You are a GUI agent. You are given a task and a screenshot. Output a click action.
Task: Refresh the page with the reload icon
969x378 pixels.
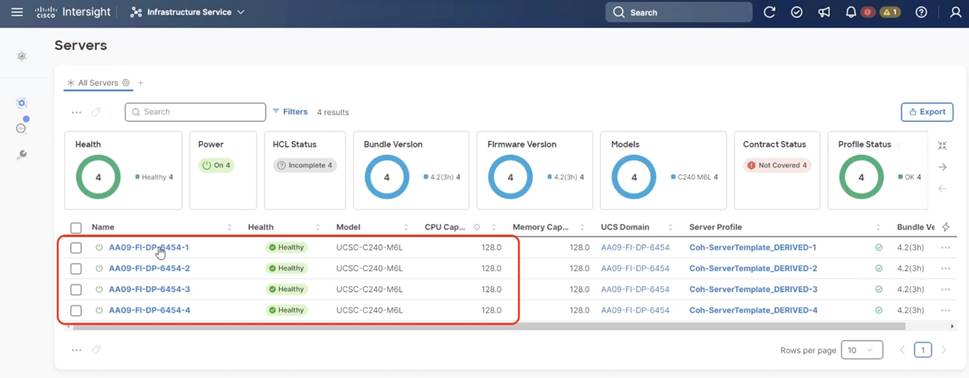click(769, 12)
